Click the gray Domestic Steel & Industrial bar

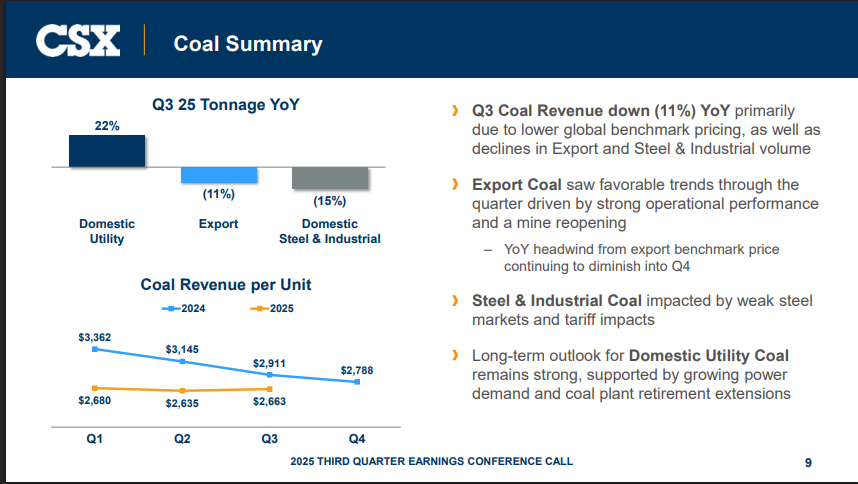(330, 178)
